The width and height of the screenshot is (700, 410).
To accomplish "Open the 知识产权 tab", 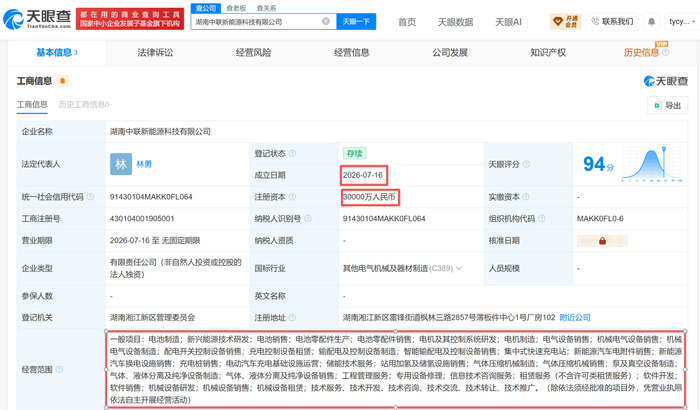I will 548,52.
